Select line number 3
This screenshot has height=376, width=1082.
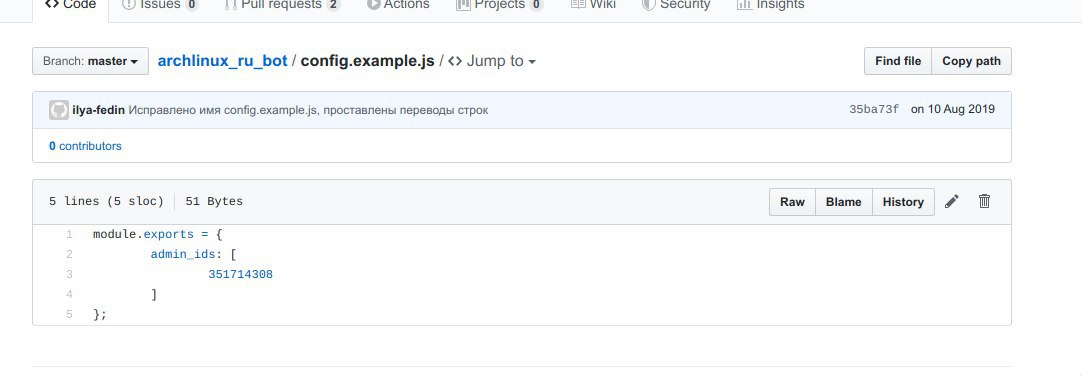click(x=69, y=275)
